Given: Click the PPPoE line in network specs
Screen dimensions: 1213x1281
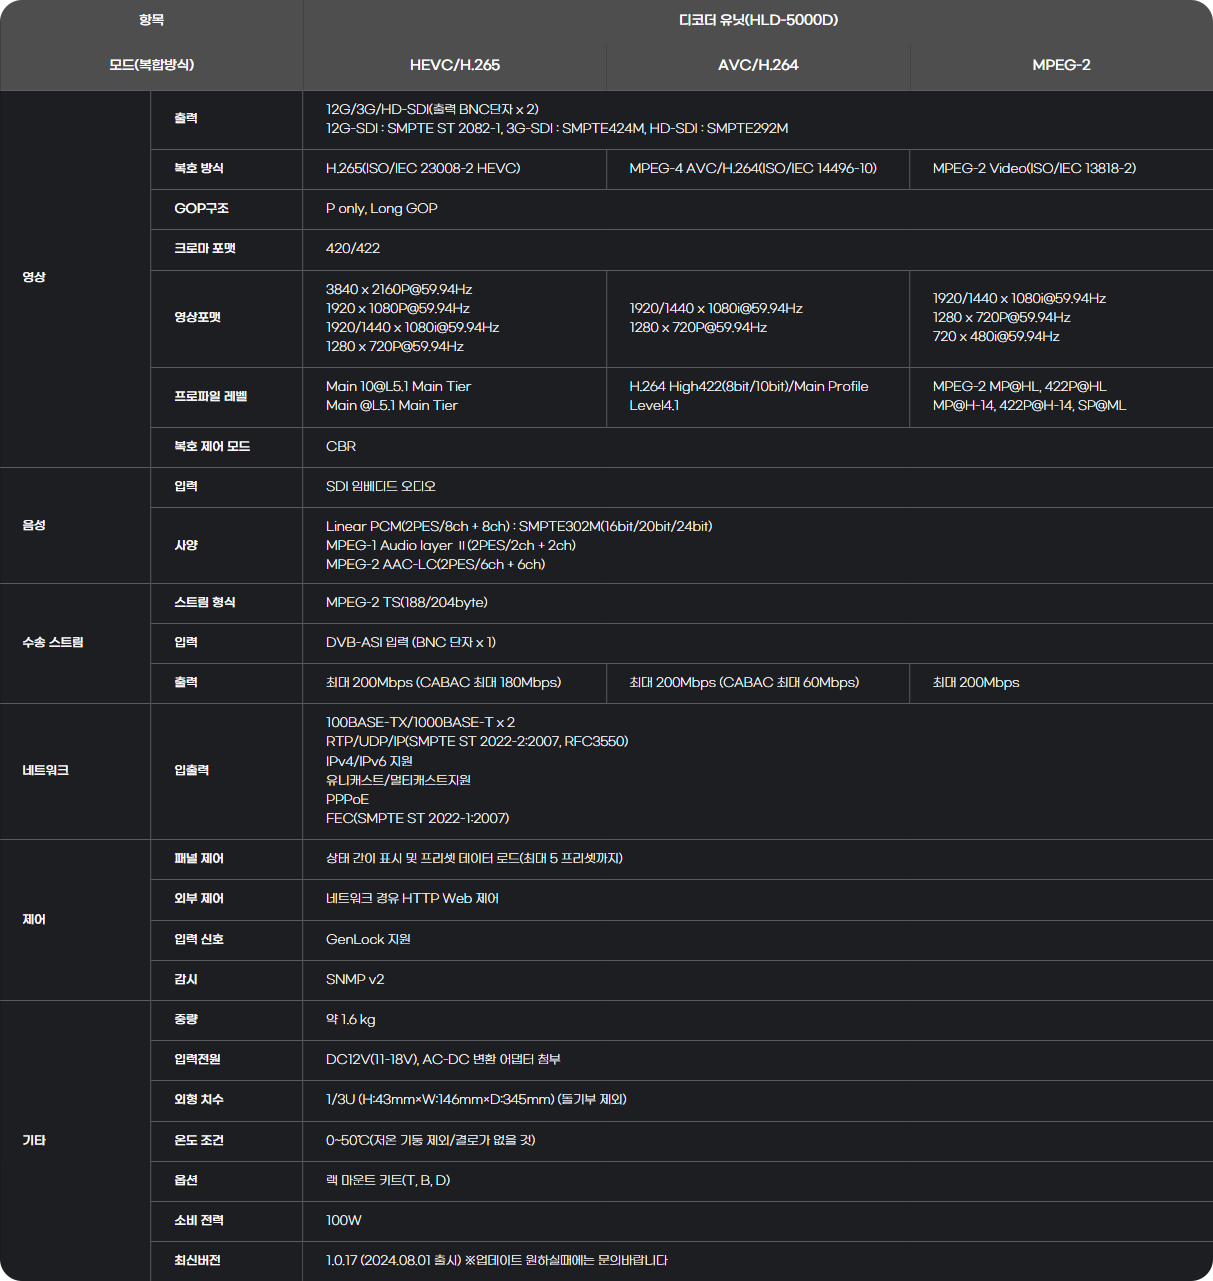Looking at the screenshot, I should pyautogui.click(x=347, y=800).
